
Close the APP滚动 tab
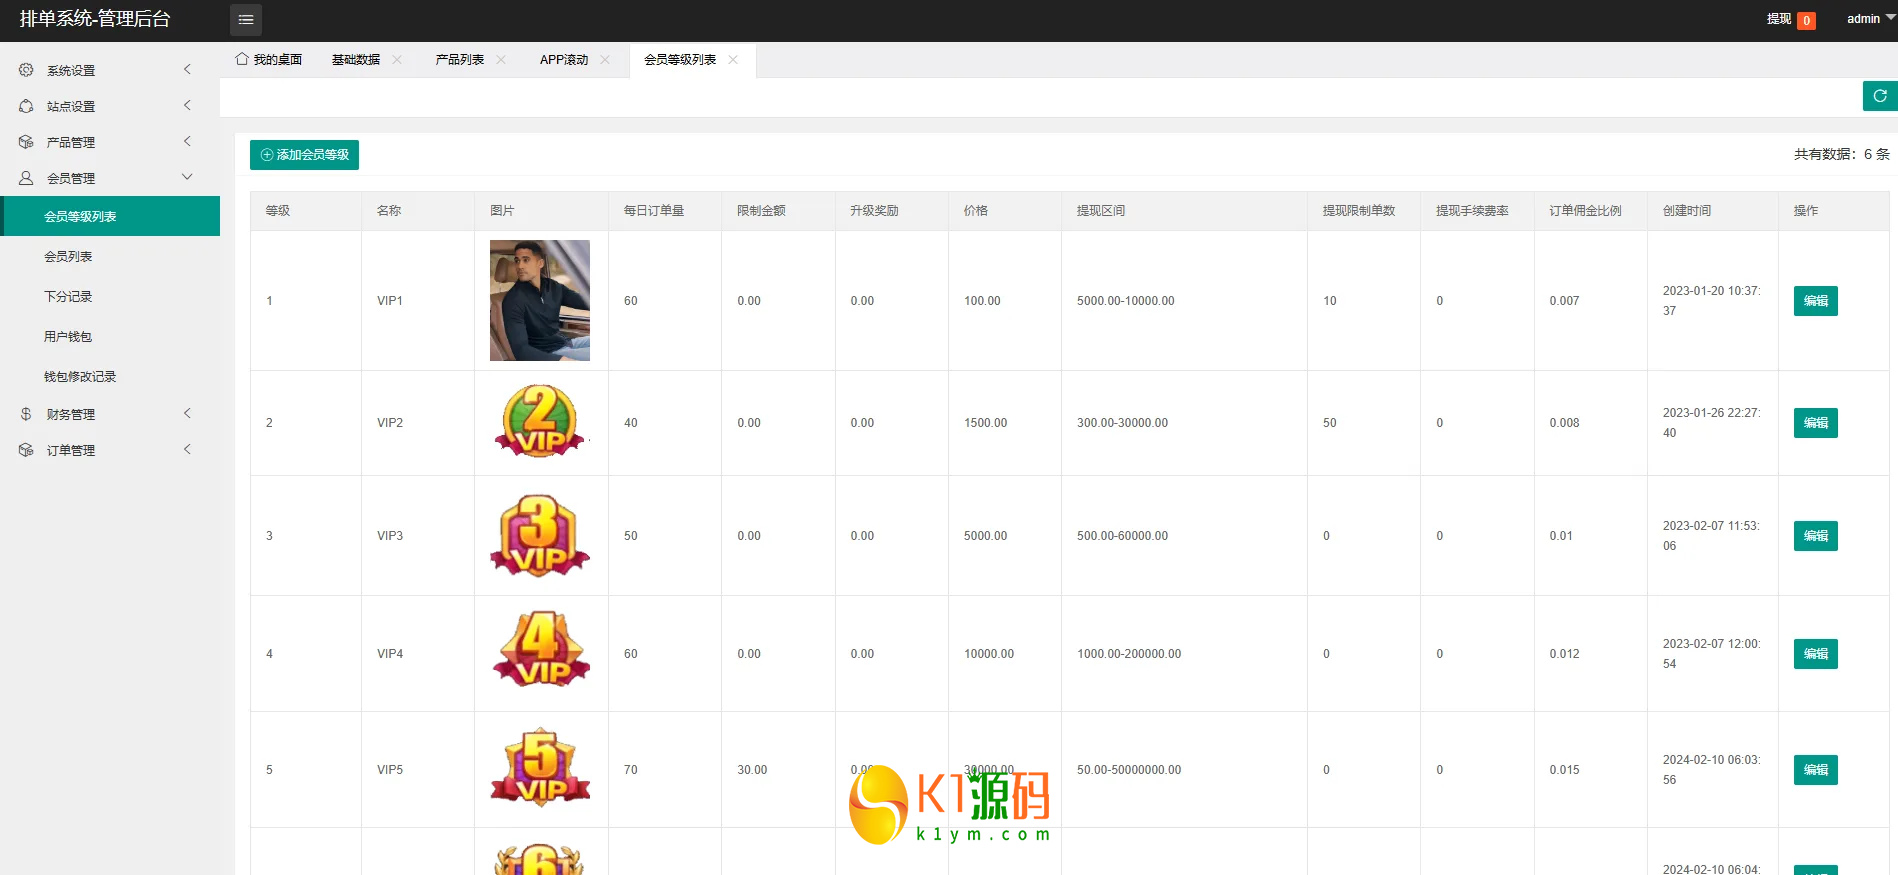tap(605, 60)
